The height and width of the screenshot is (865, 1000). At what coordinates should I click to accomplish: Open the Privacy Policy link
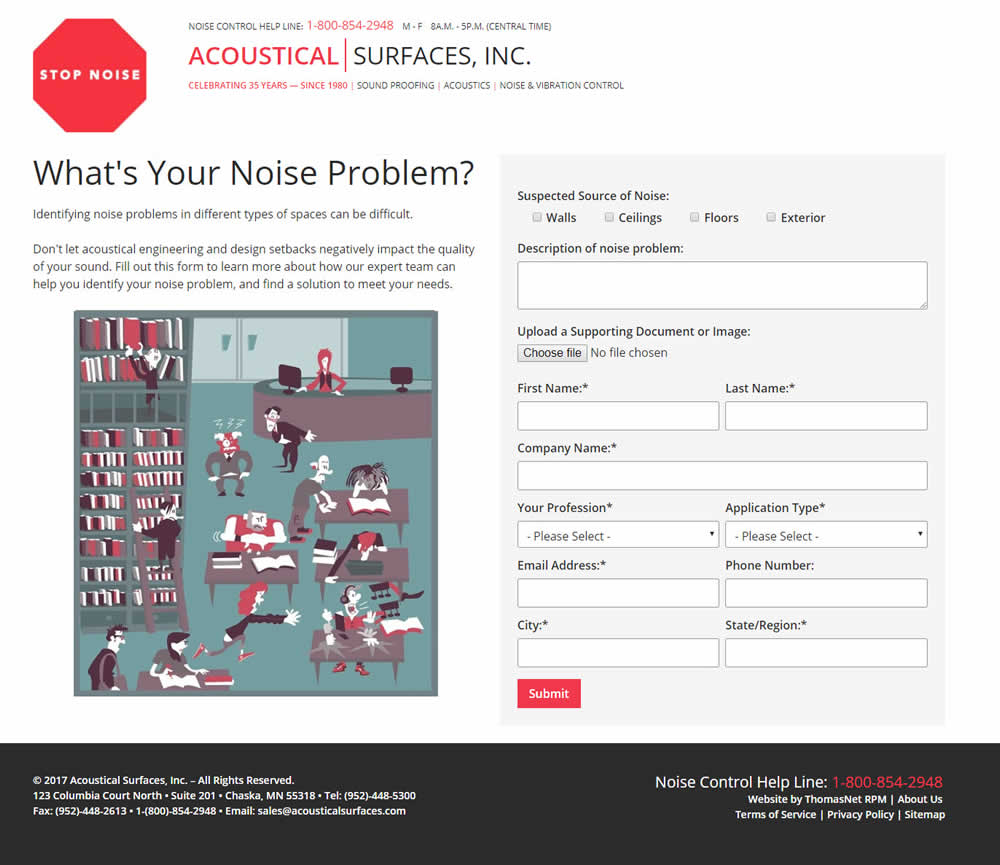click(860, 814)
